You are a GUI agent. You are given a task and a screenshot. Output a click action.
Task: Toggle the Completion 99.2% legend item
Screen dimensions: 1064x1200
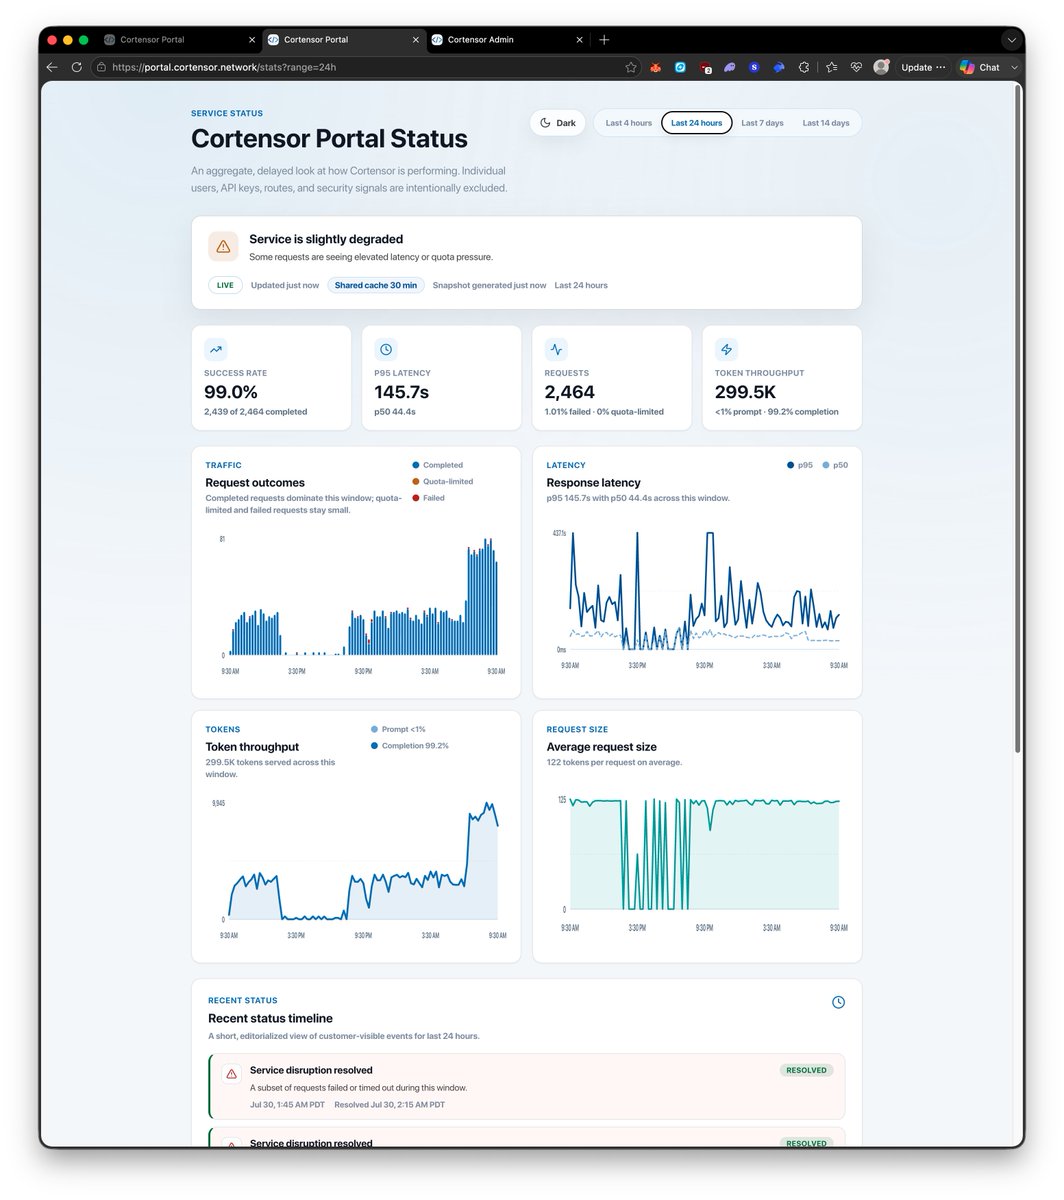(x=410, y=746)
